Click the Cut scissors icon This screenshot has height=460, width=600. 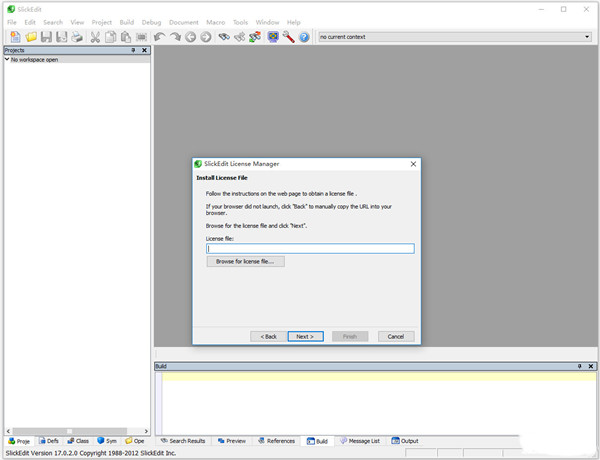pos(95,37)
